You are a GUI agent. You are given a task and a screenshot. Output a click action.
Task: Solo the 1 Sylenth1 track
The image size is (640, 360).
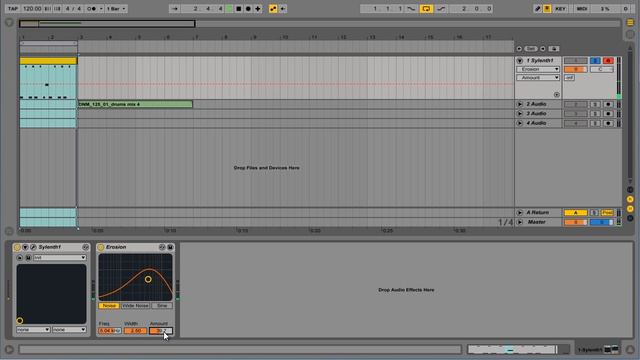click(x=595, y=61)
